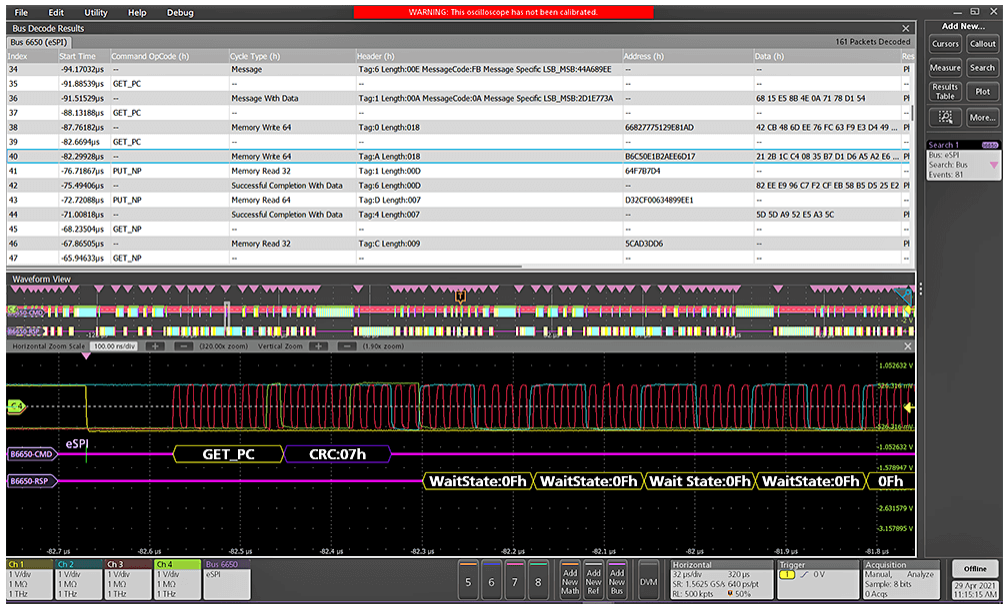1007x608 pixels.
Task: Click the results table horizontal scrollbar
Action: click(x=265, y=266)
